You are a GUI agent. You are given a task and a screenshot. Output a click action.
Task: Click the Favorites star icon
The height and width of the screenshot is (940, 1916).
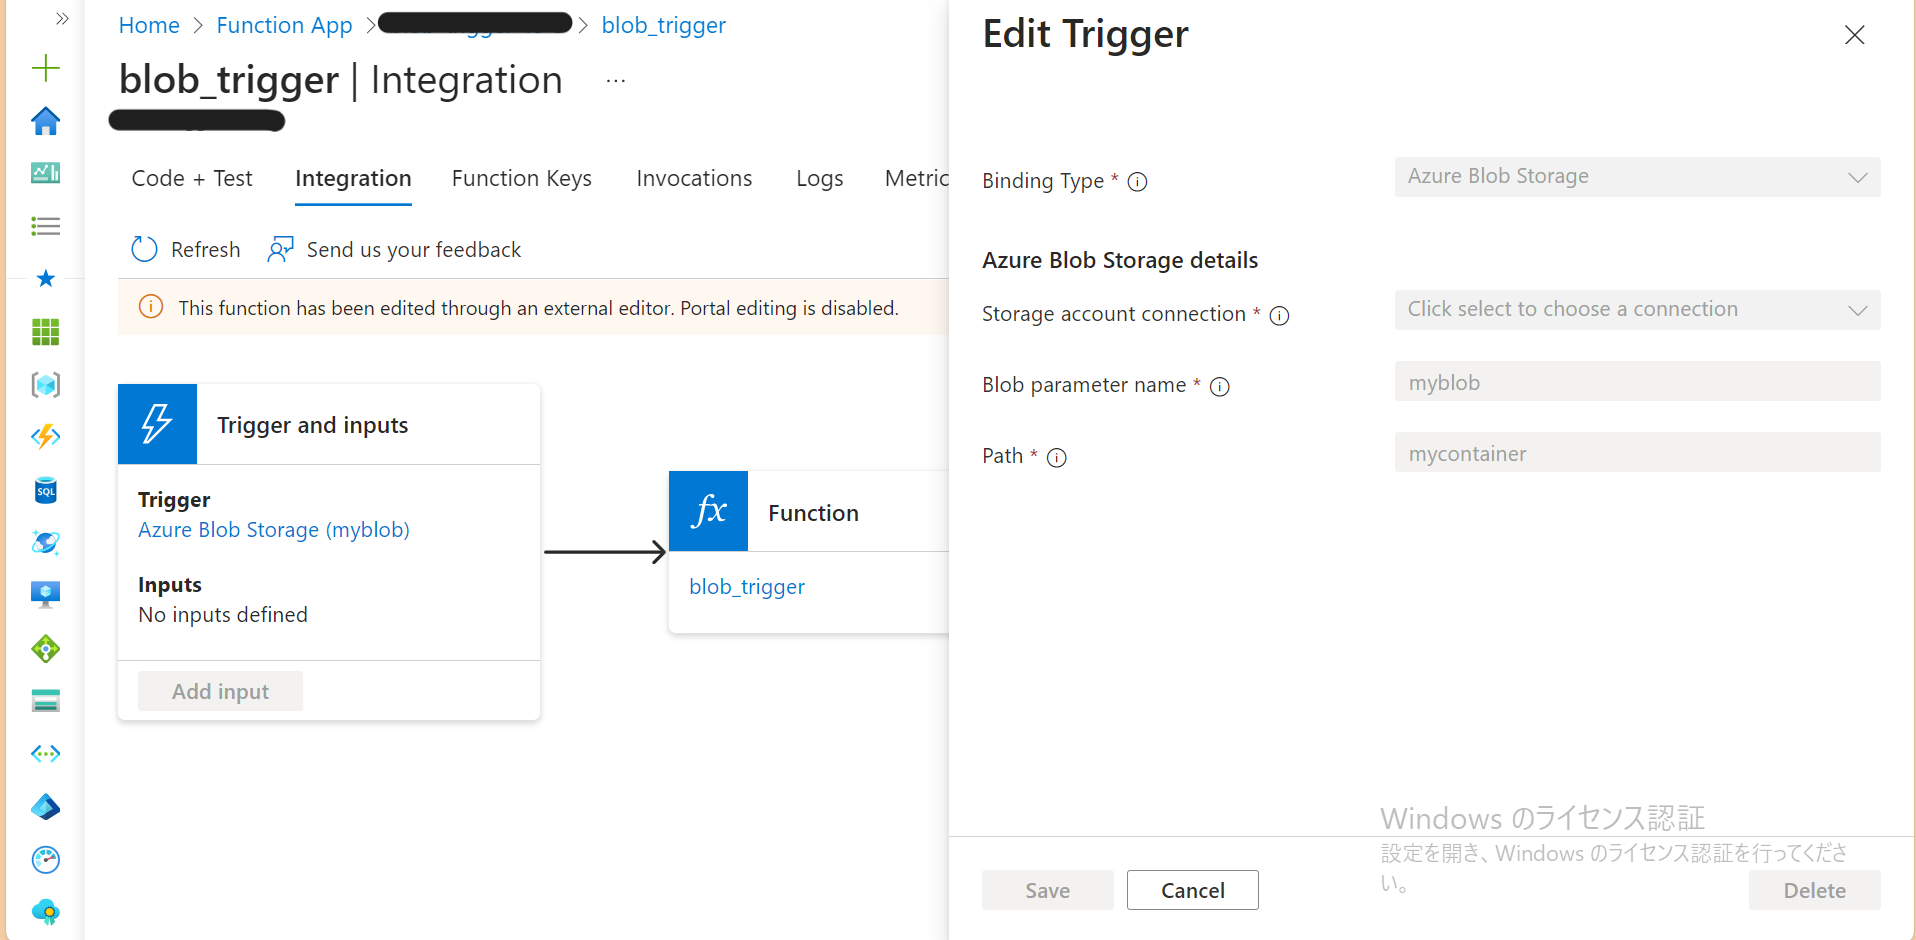tap(46, 278)
